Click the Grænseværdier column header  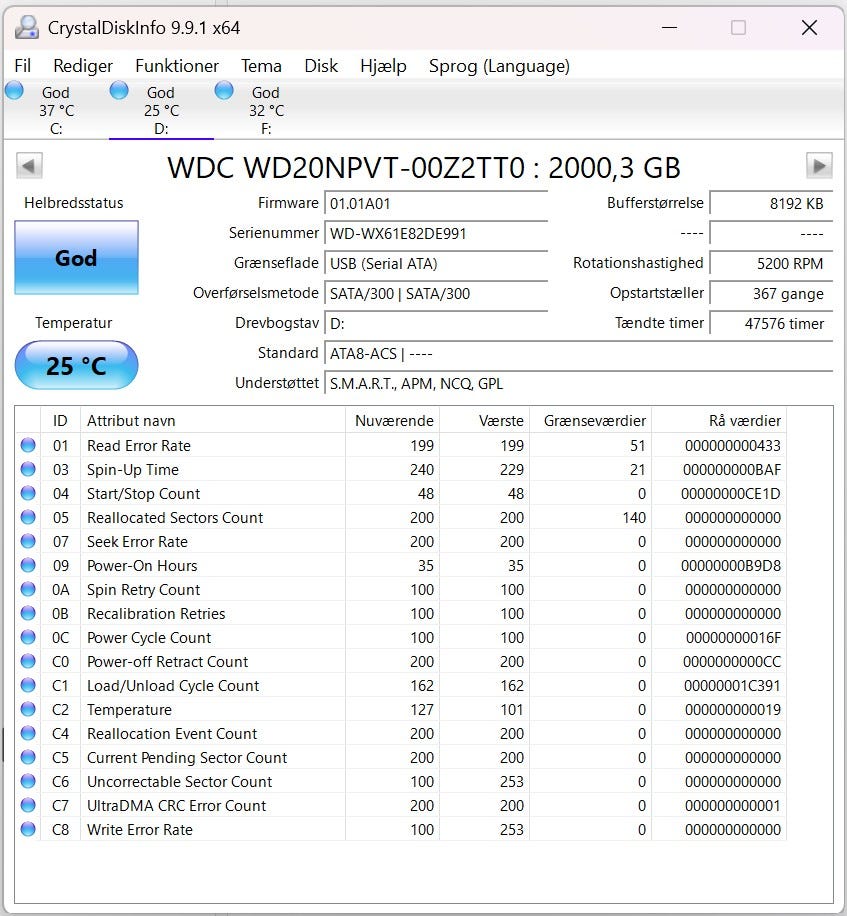591,421
